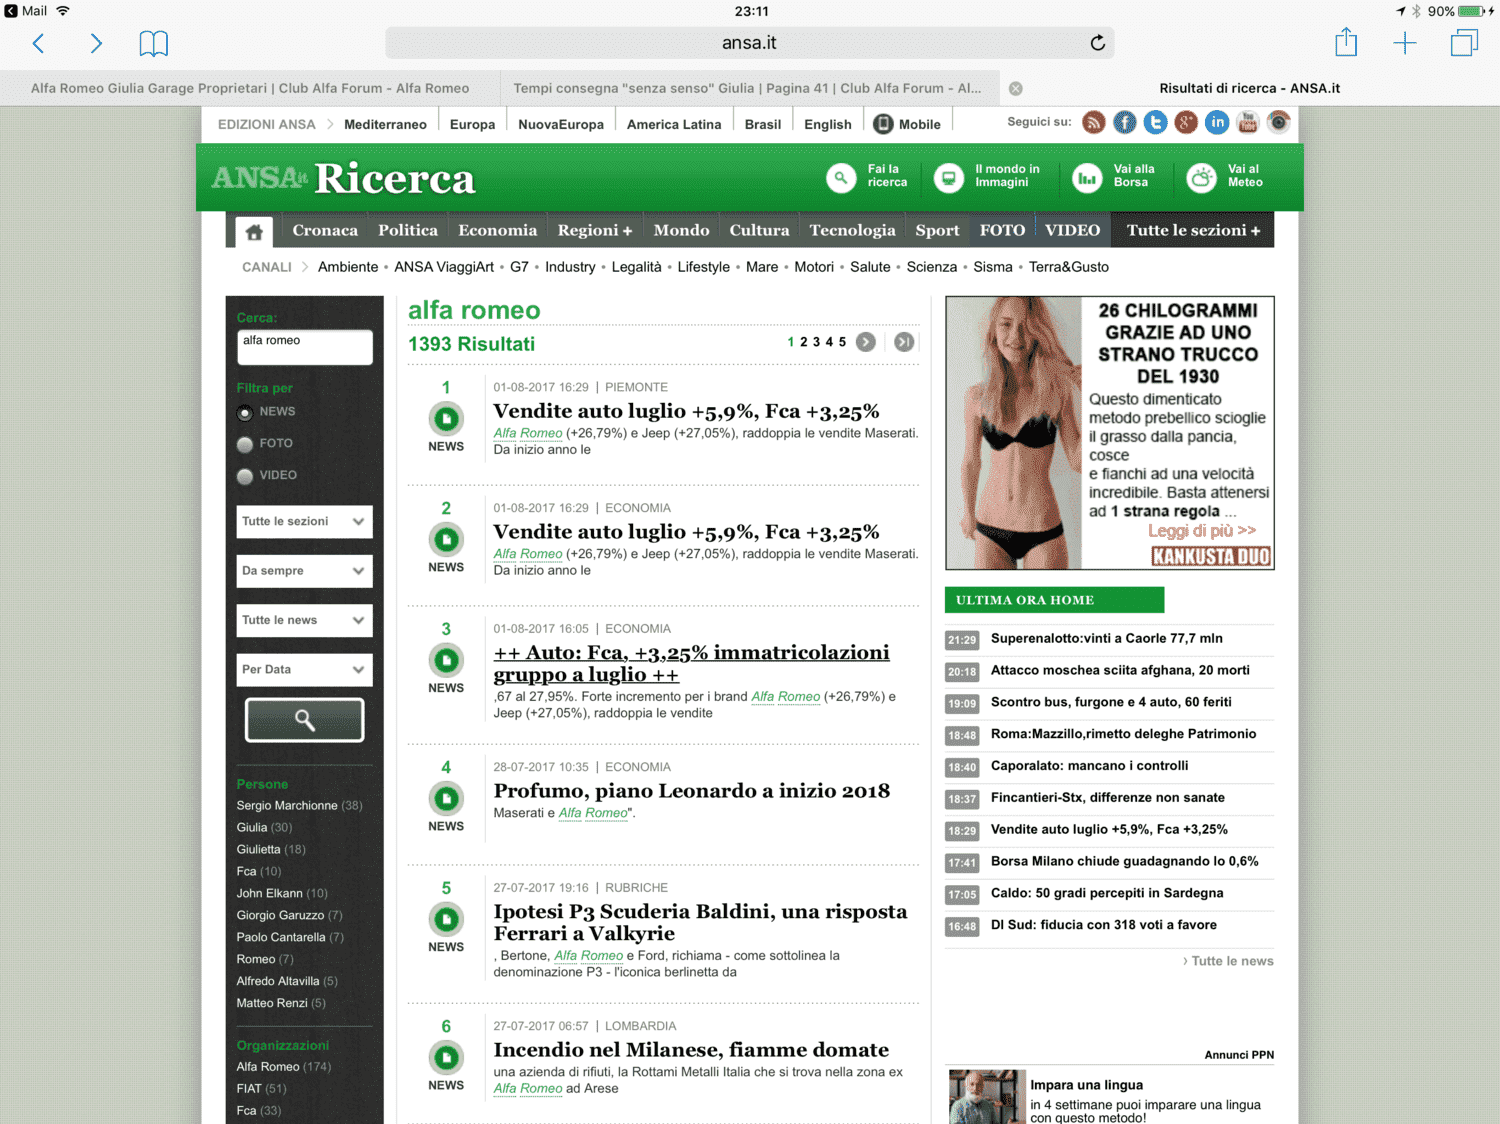Click the Mobile edition phone icon
Viewport: 1500px width, 1124px height.
883,124
